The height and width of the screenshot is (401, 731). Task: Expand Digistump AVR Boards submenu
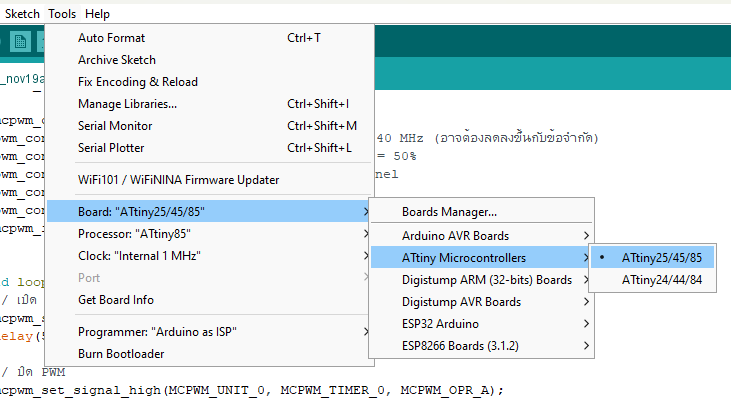(482, 301)
